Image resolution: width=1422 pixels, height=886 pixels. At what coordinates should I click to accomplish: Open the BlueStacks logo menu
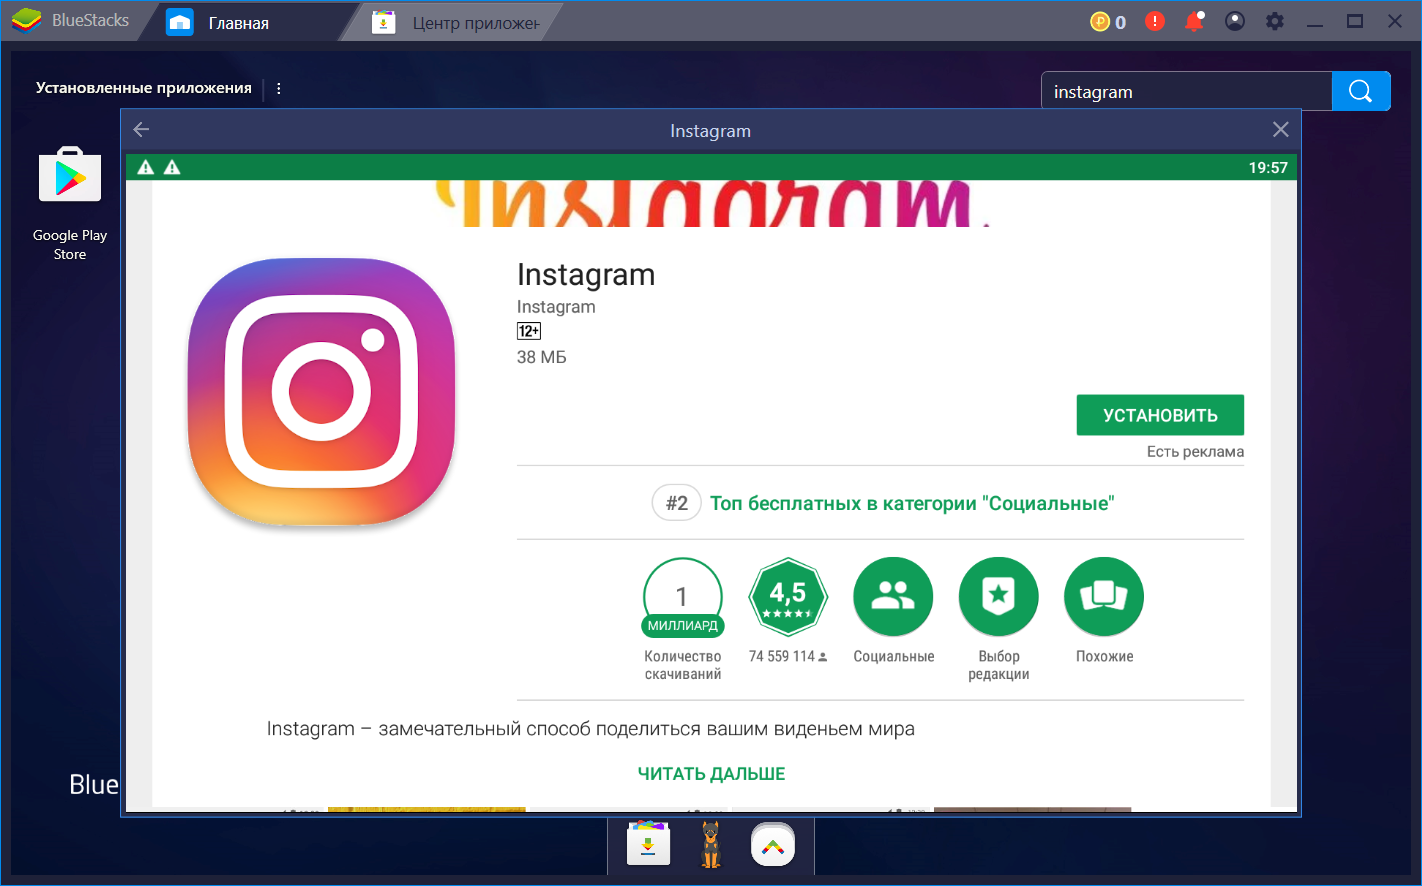pyautogui.click(x=27, y=21)
